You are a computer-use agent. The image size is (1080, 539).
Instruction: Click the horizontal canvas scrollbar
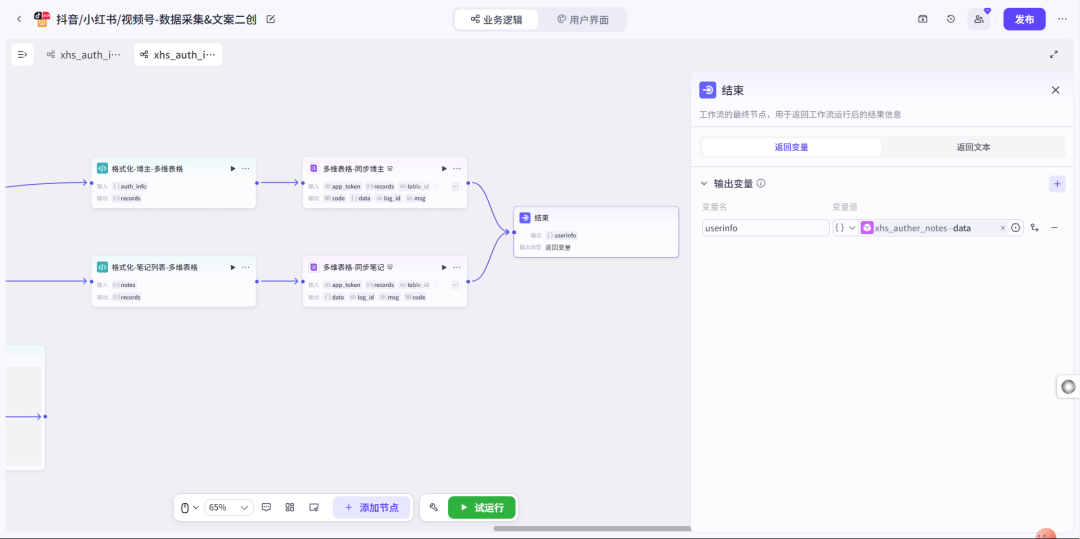point(590,528)
